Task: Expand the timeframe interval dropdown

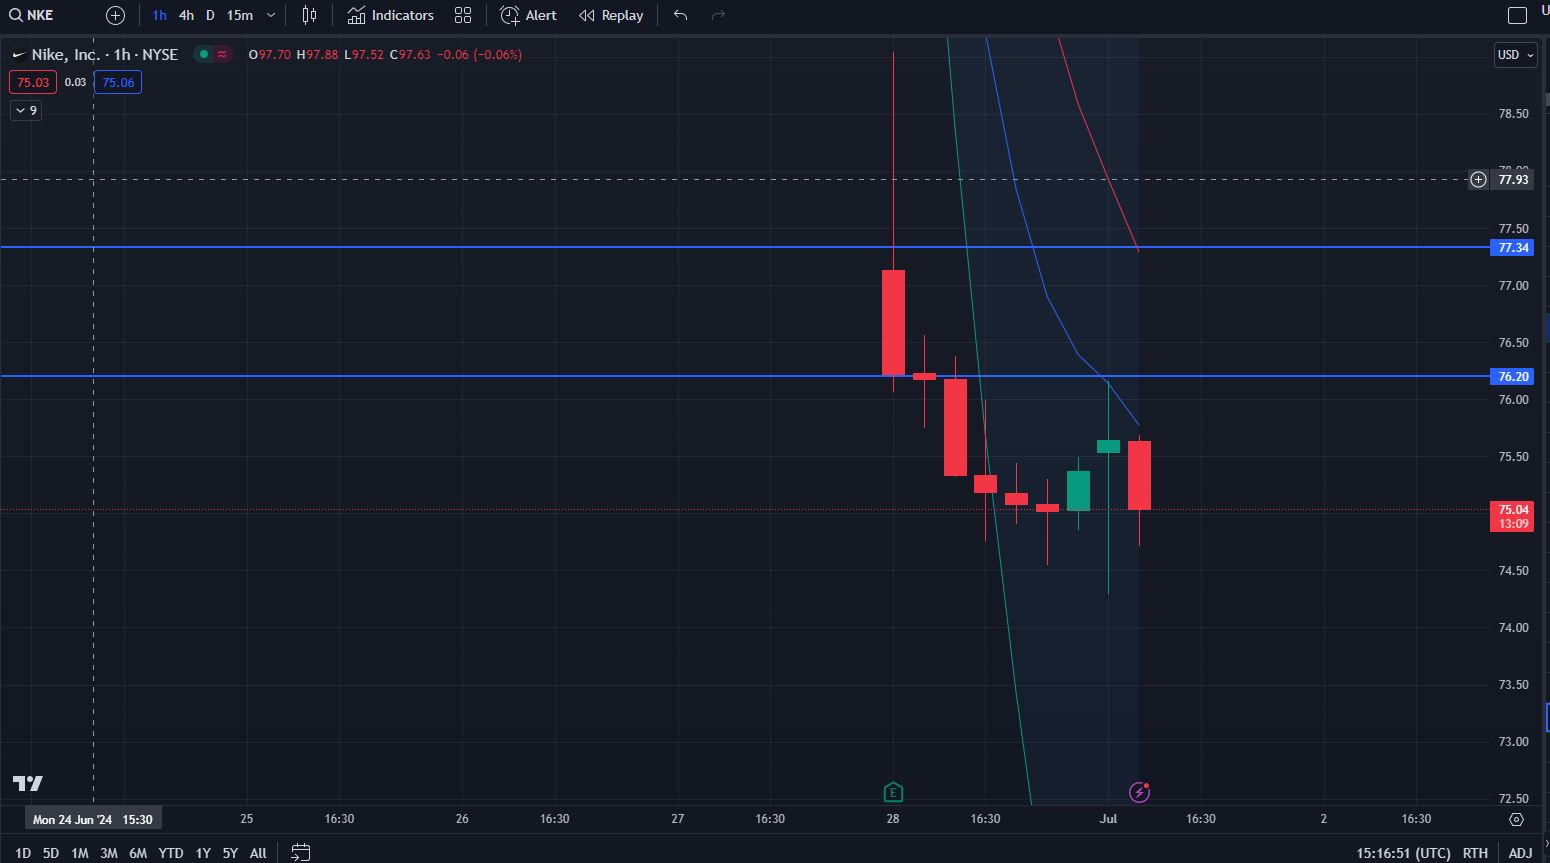Action: coord(271,15)
